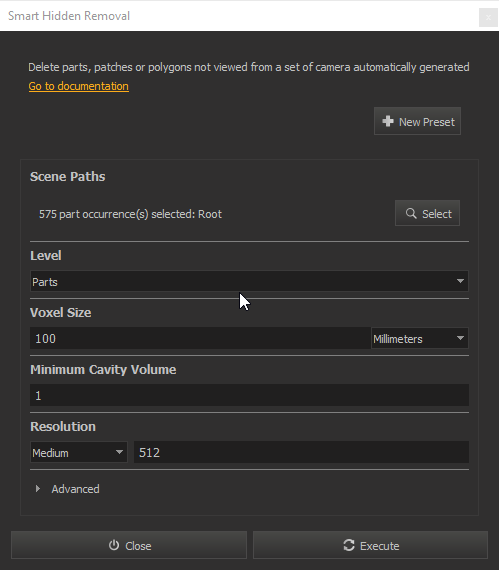Open the Resolution Medium dropdown

[x=79, y=453]
